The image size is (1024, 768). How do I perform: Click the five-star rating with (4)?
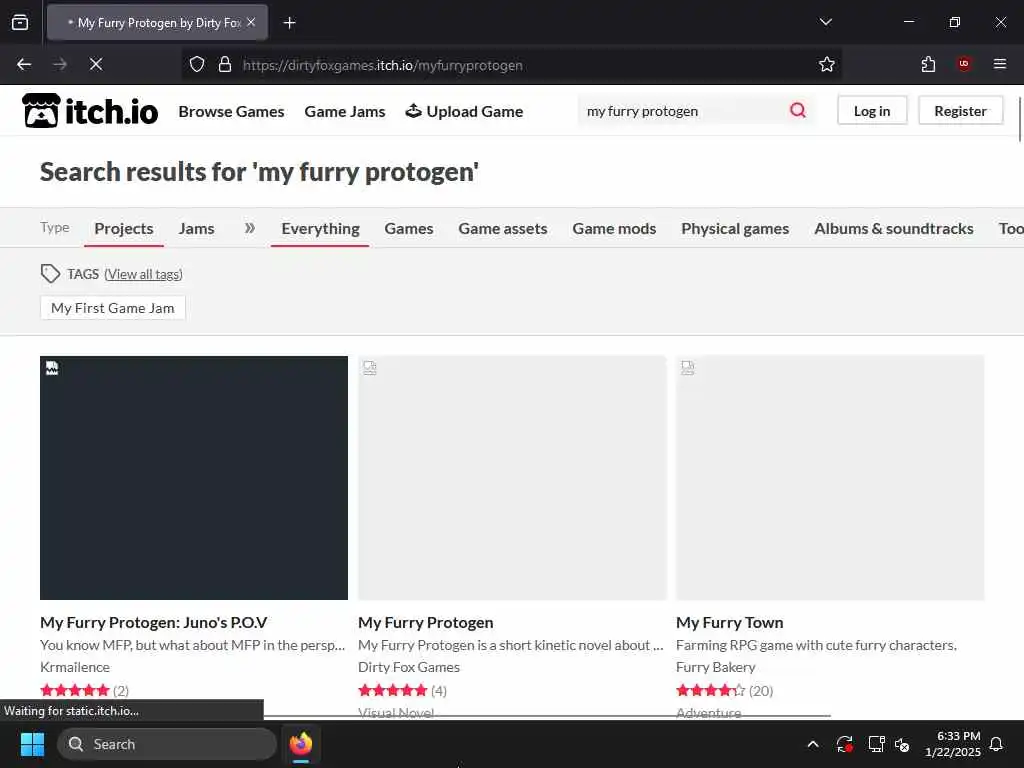(402, 690)
